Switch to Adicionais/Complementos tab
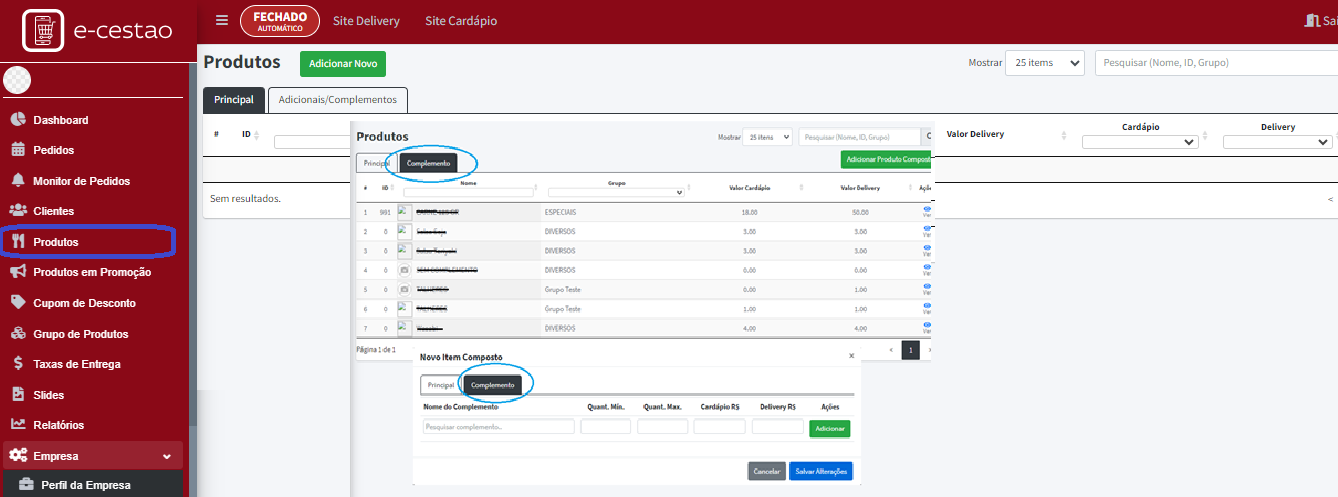Screen dimensions: 1338x497 pos(338,100)
